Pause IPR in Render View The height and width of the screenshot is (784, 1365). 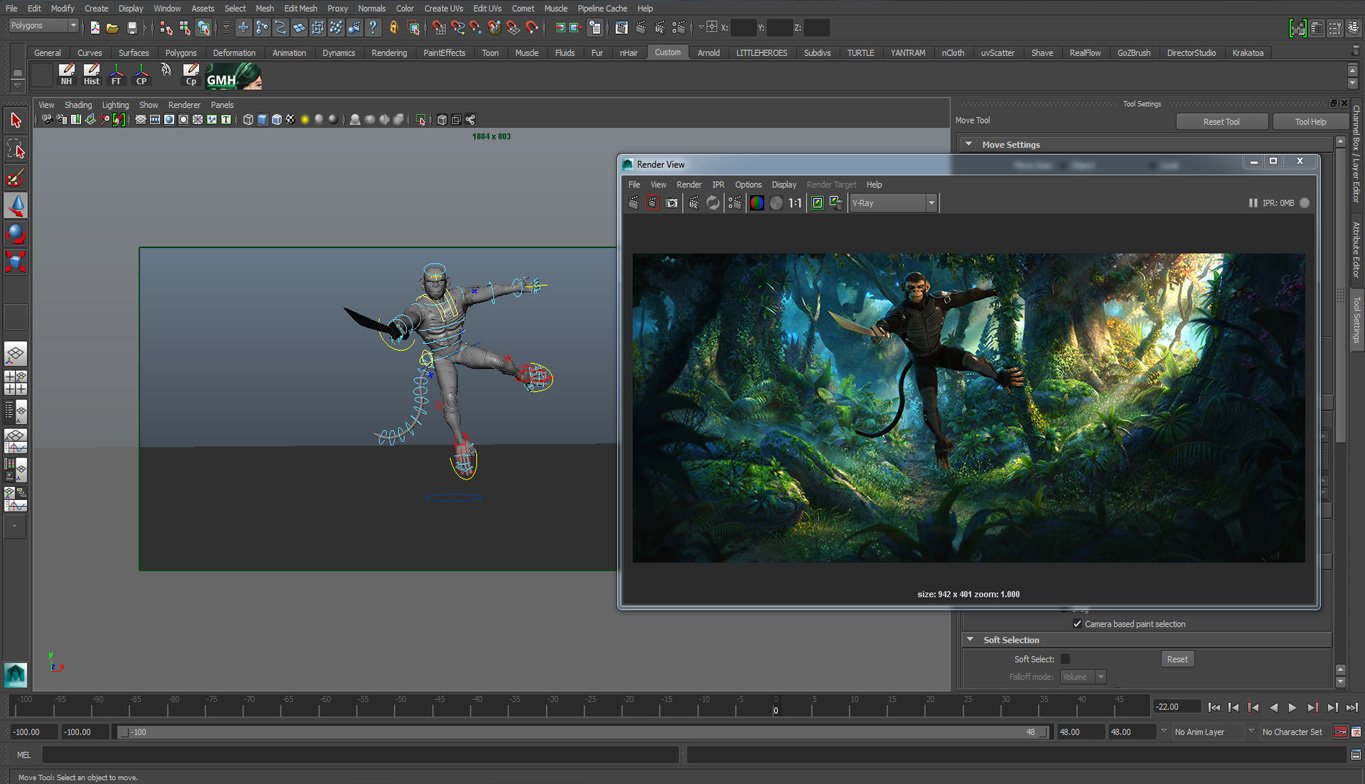pyautogui.click(x=1253, y=203)
